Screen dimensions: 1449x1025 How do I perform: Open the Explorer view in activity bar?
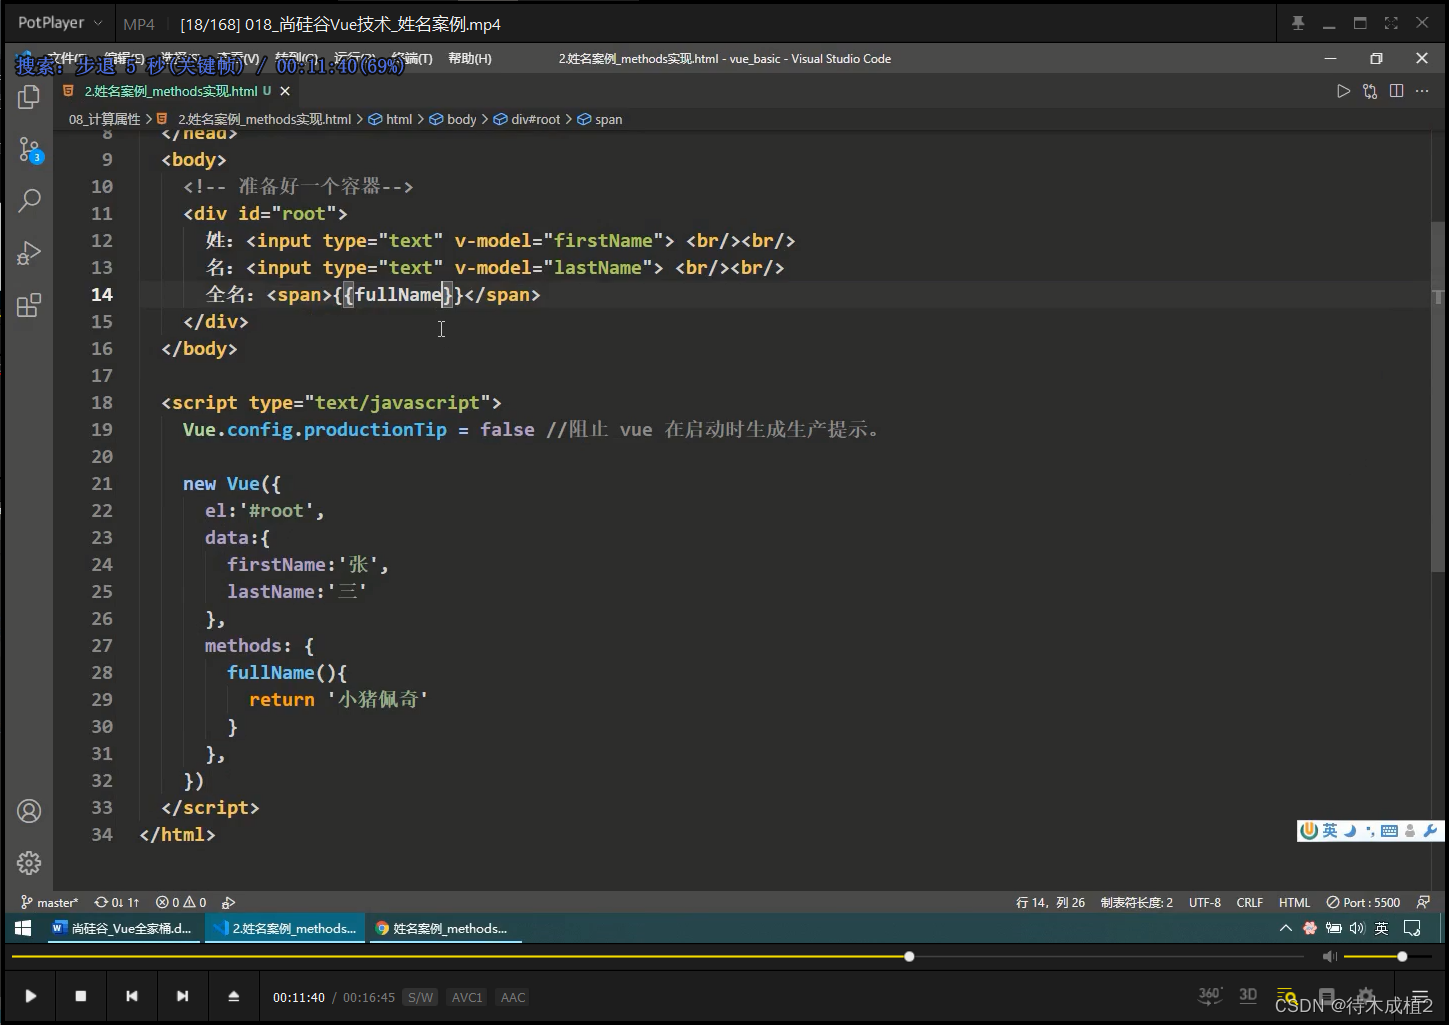pos(29,97)
